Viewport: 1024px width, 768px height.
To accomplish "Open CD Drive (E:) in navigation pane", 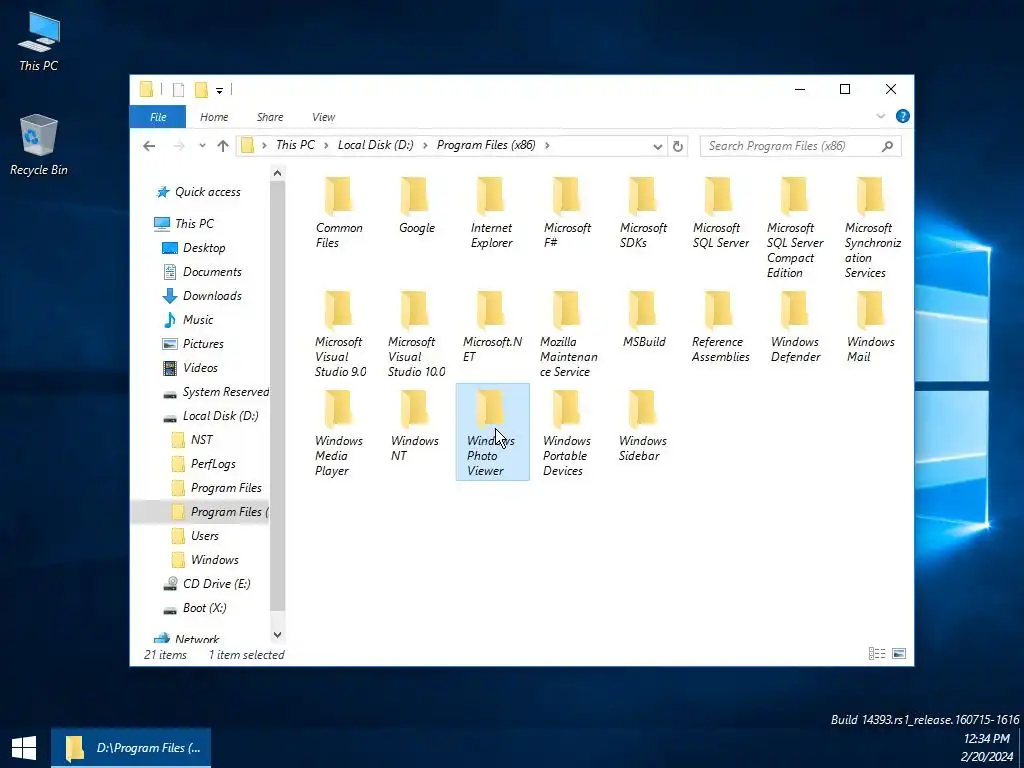I will (207, 584).
